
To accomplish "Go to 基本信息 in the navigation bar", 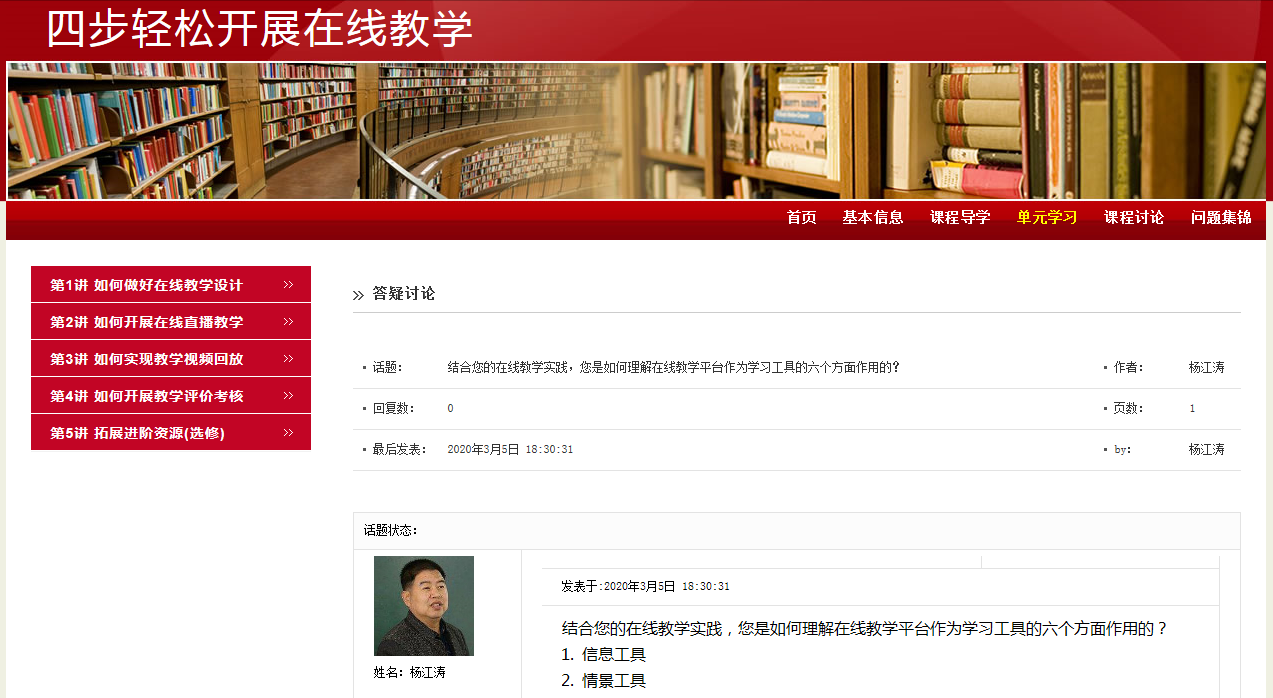I will [x=872, y=217].
